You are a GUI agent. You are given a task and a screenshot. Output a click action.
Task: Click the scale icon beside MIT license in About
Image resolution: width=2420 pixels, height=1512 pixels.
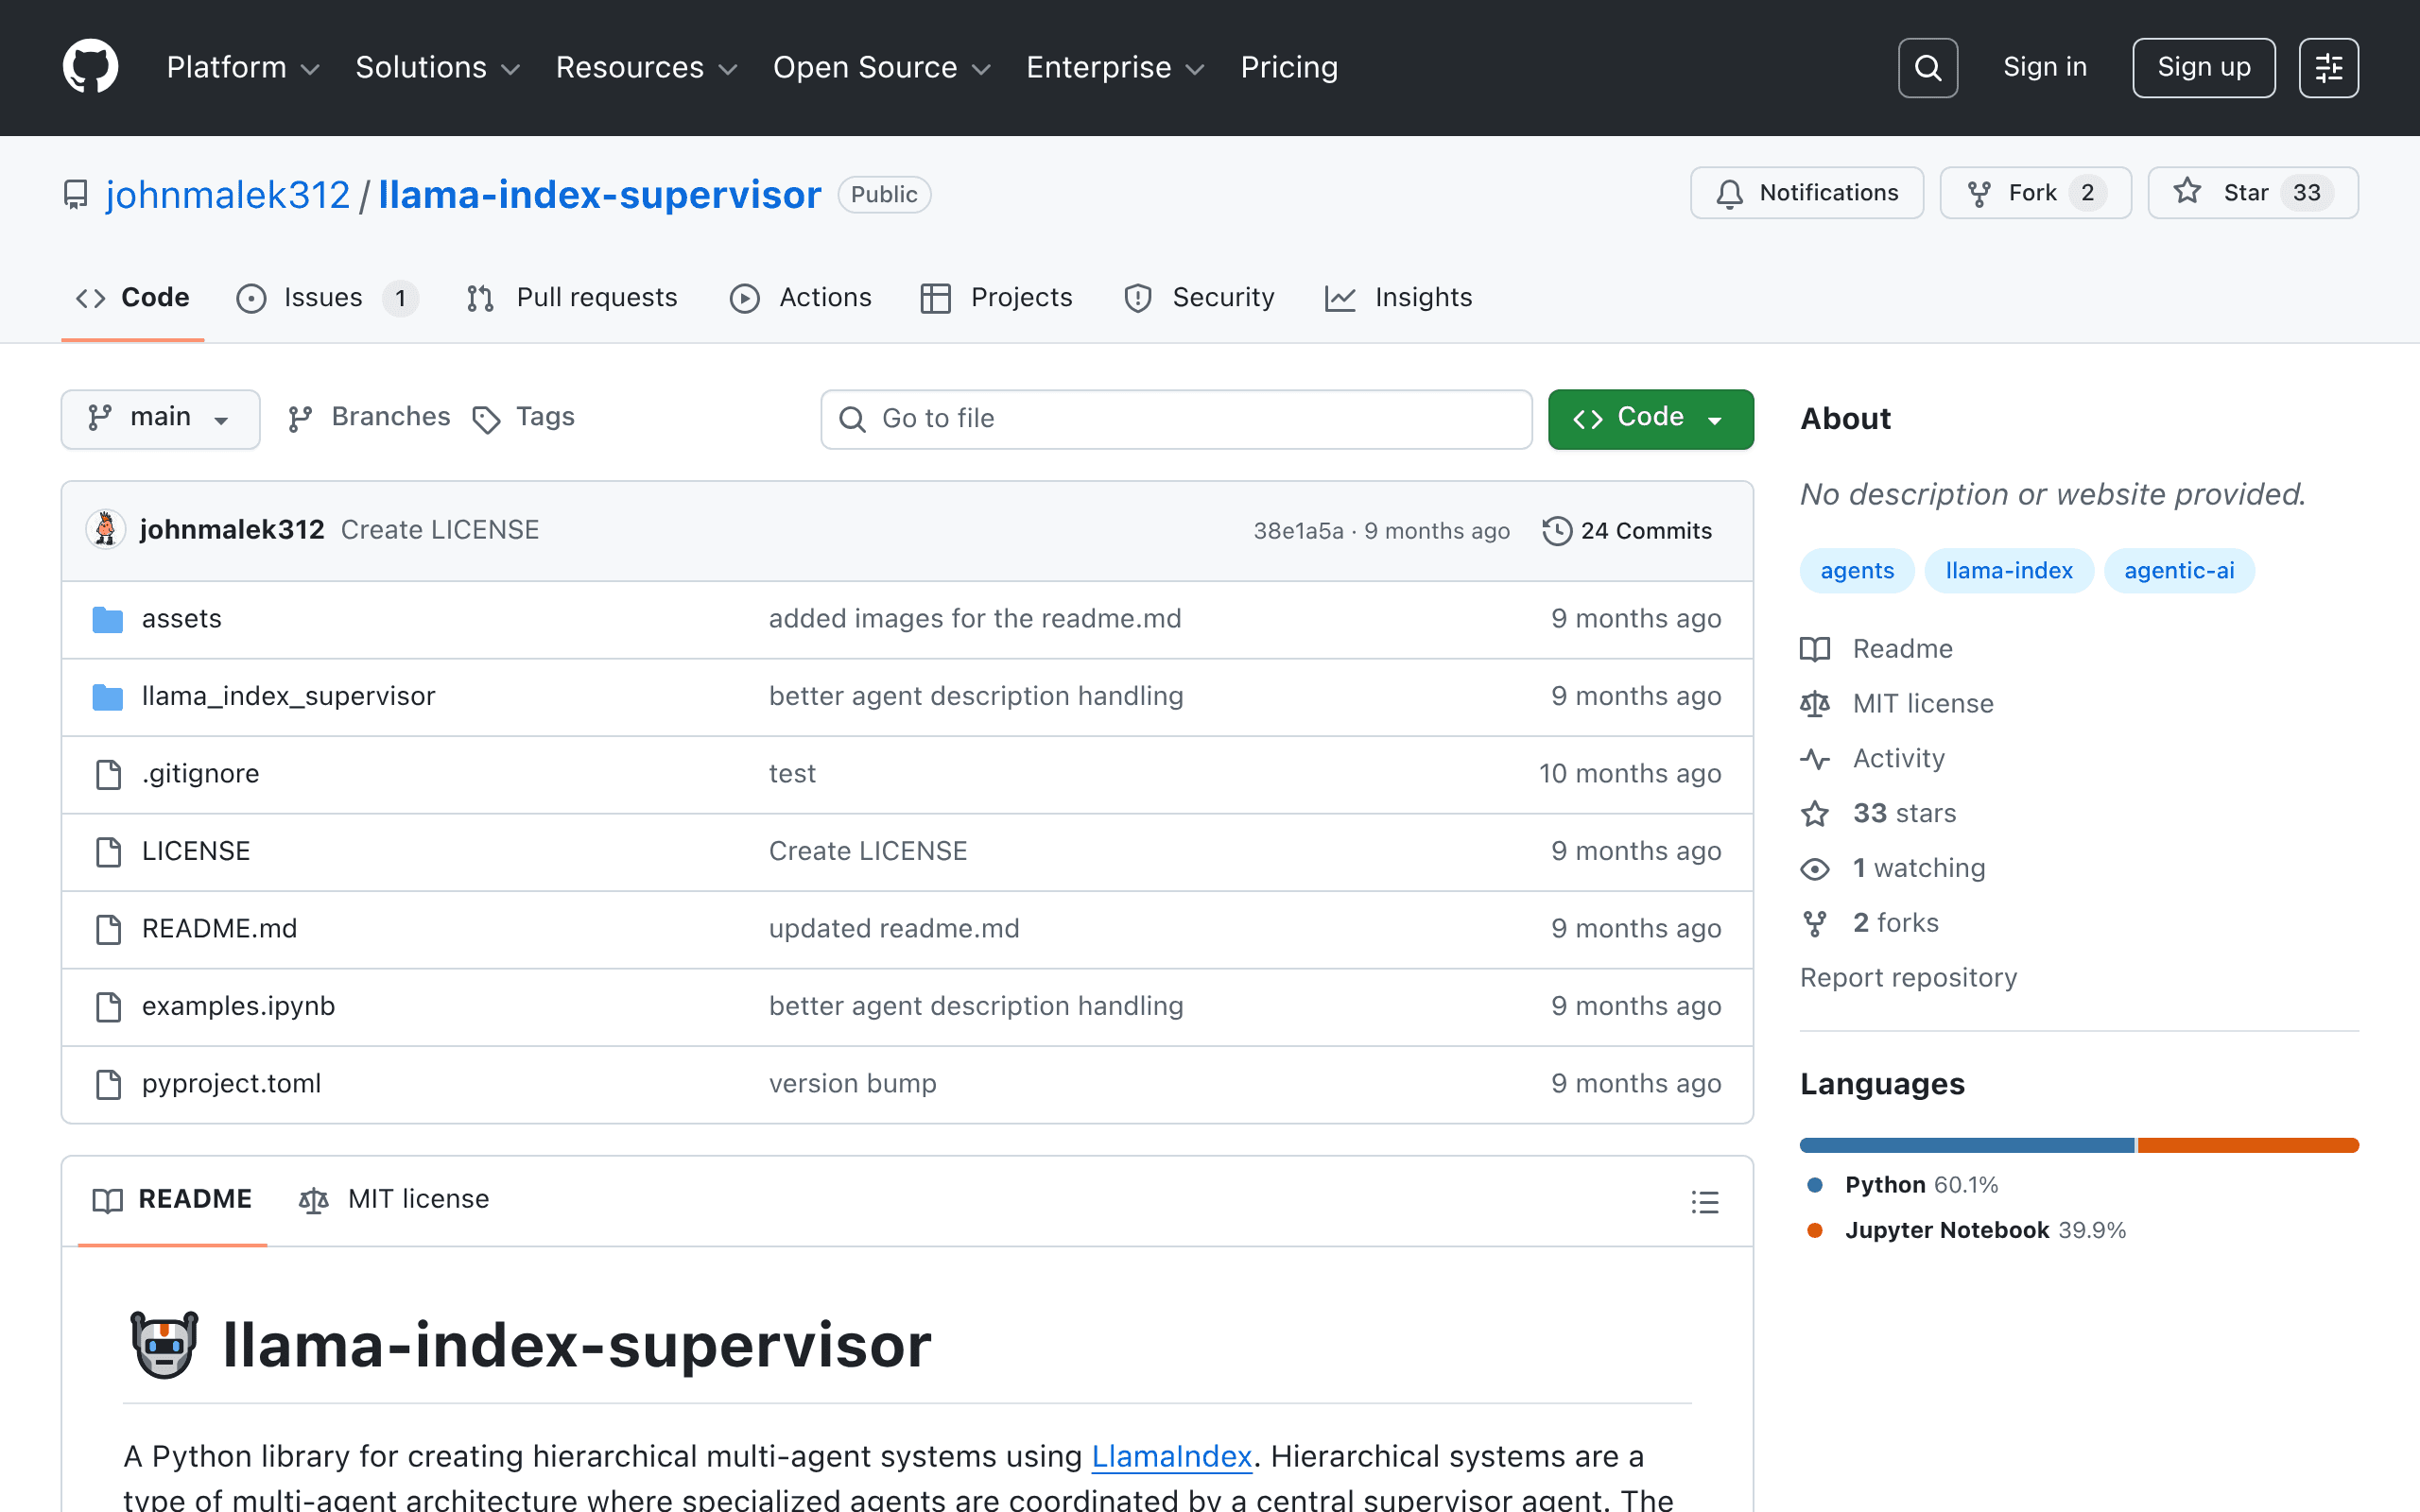(x=1814, y=704)
